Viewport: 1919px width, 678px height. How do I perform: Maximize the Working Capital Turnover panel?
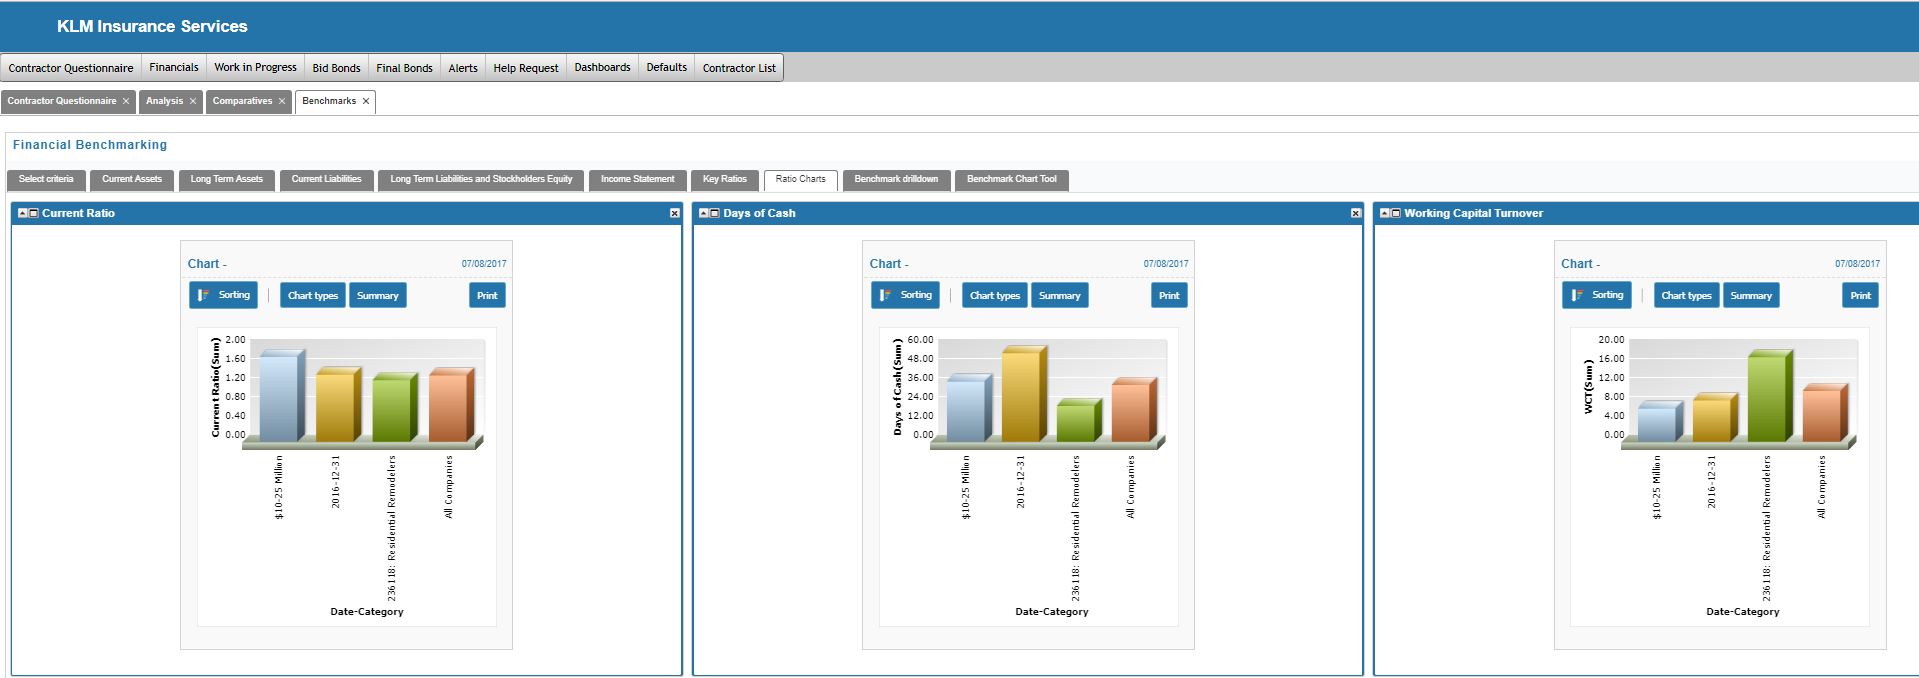tap(1396, 213)
